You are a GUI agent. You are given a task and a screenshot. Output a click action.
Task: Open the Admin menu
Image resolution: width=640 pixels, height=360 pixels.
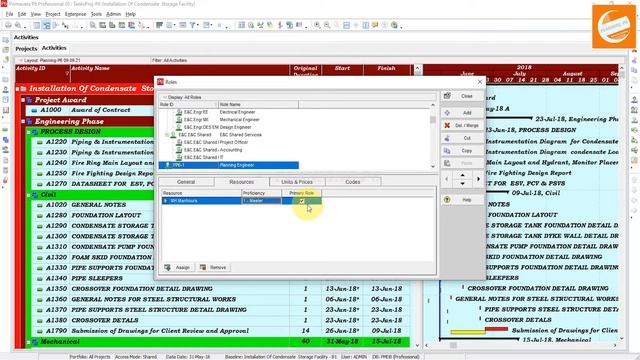pyautogui.click(x=113, y=14)
